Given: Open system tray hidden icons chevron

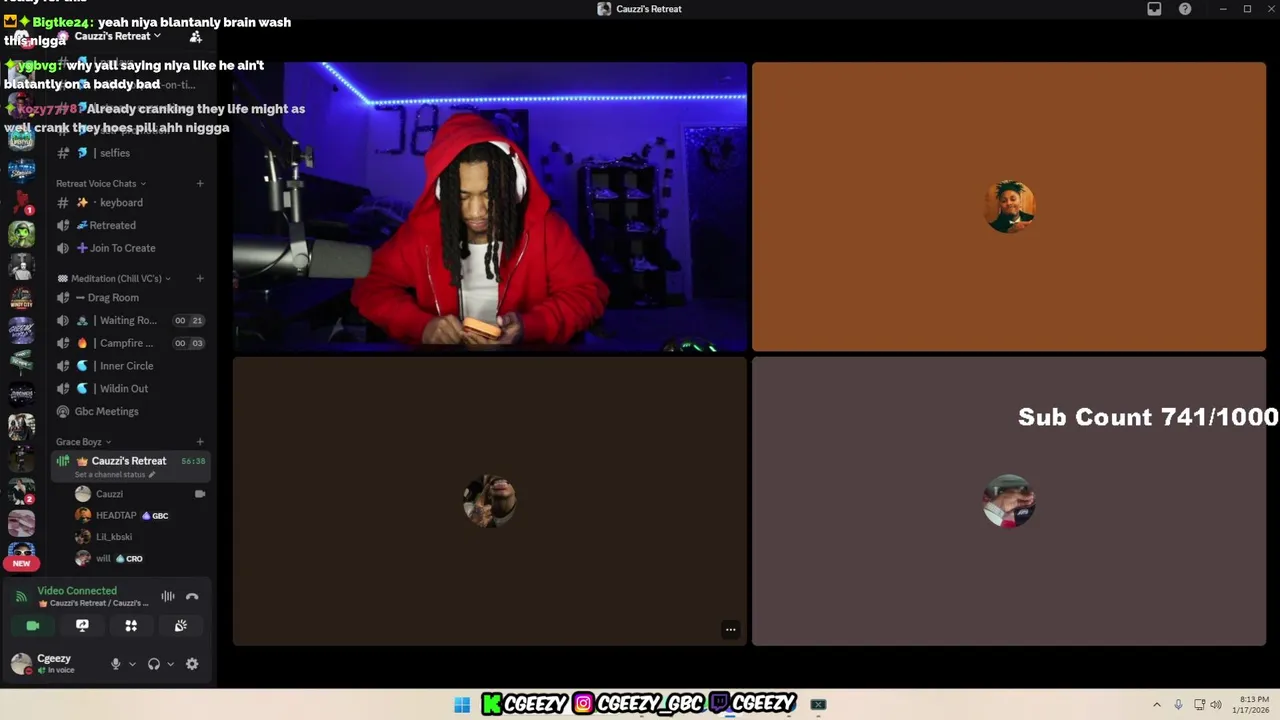Looking at the screenshot, I should click(1157, 705).
